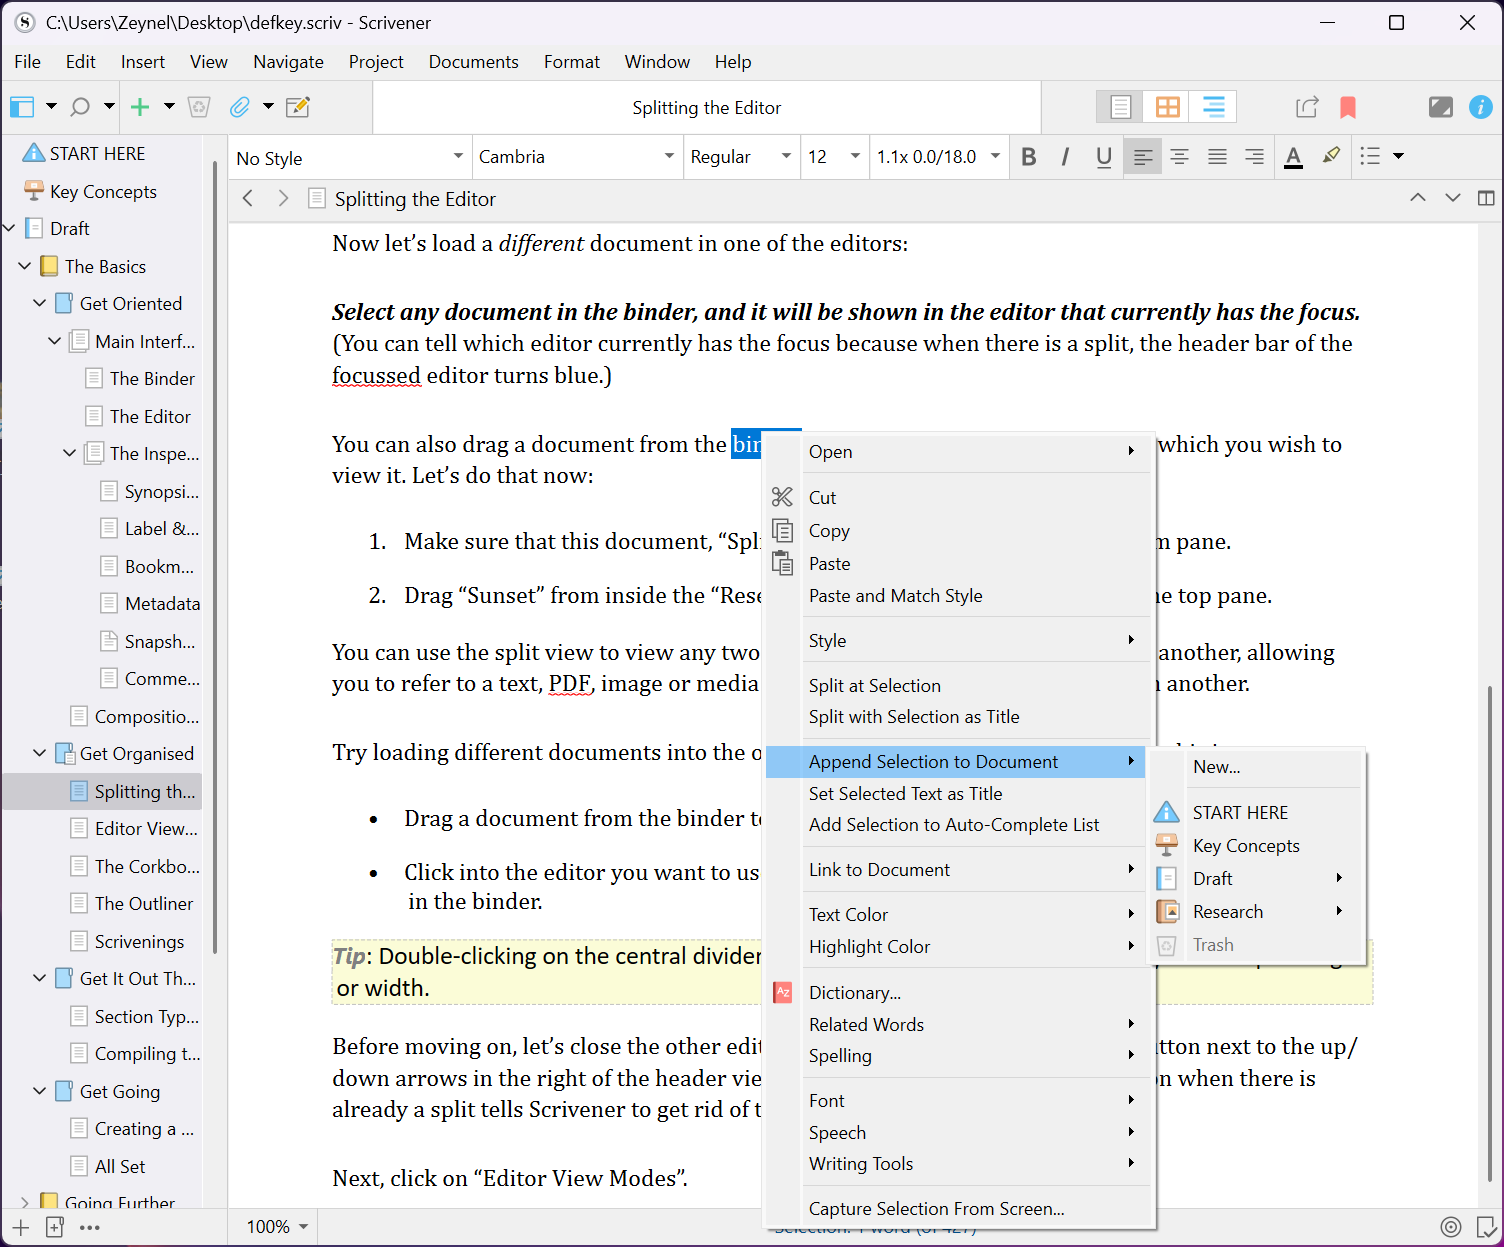The height and width of the screenshot is (1247, 1504).
Task: Open the Cambria font dropdown
Action: [577, 157]
